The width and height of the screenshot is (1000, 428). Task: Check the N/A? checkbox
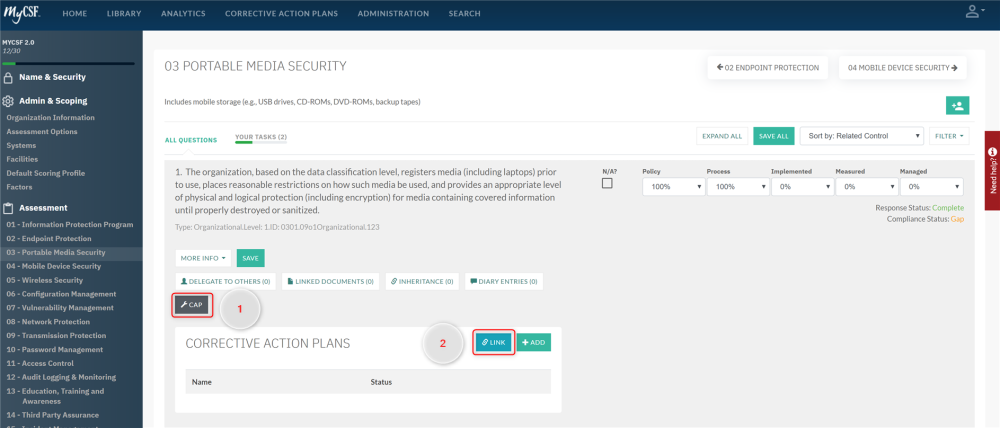[607, 184]
